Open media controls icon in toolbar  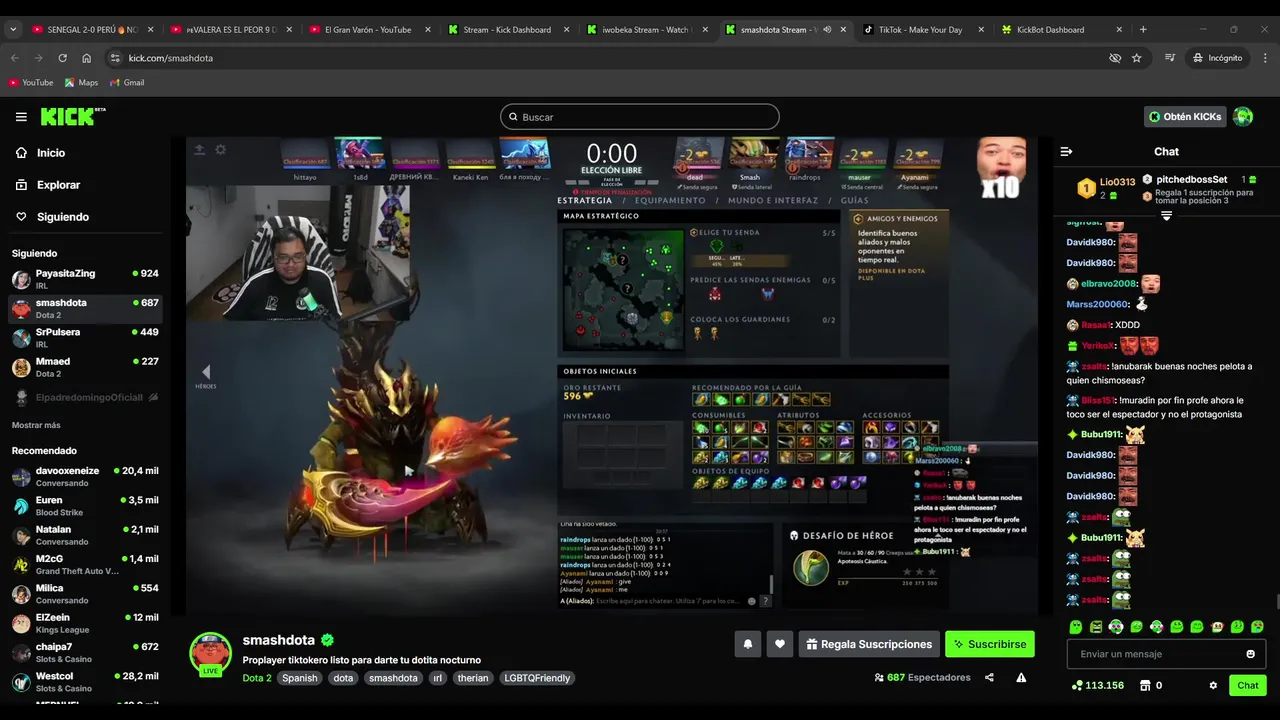click(1170, 58)
